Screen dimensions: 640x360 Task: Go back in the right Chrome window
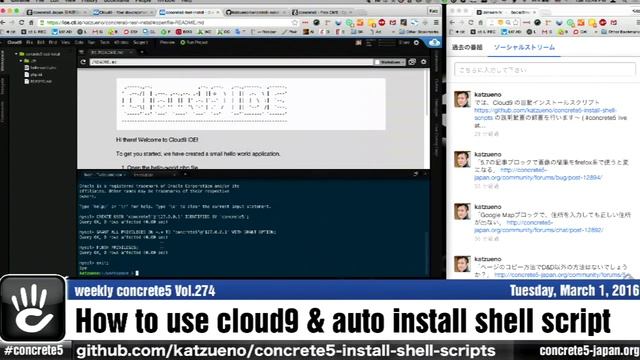click(452, 22)
